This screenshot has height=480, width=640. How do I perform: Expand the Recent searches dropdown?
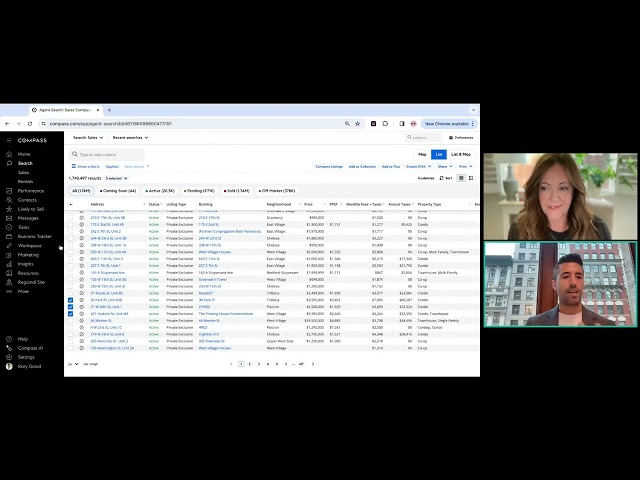[x=130, y=138]
